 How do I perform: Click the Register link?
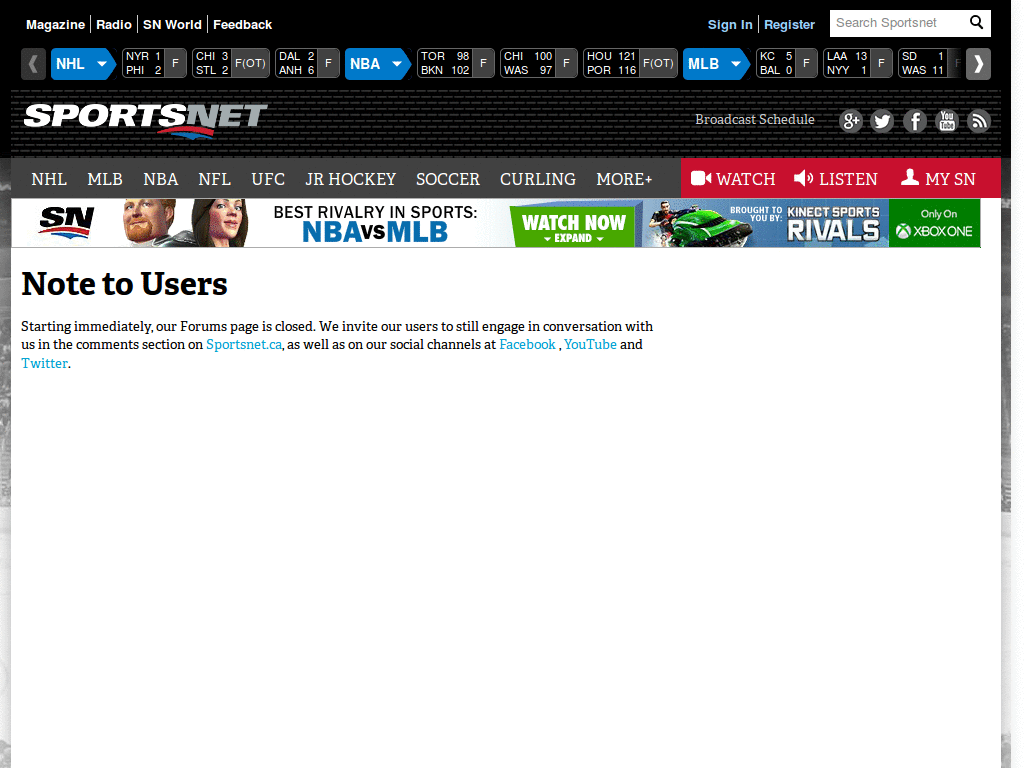789,24
